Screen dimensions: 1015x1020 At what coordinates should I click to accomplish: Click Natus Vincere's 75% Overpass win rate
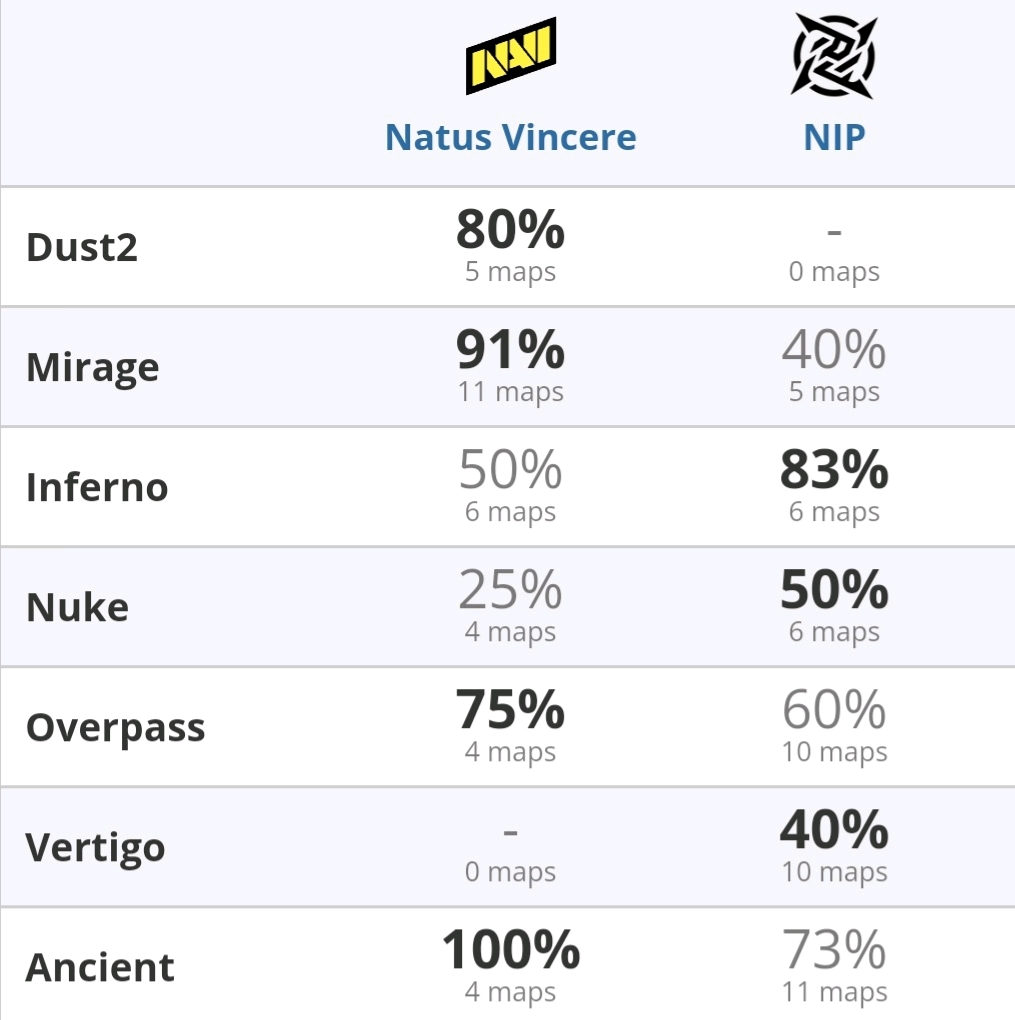pos(511,709)
